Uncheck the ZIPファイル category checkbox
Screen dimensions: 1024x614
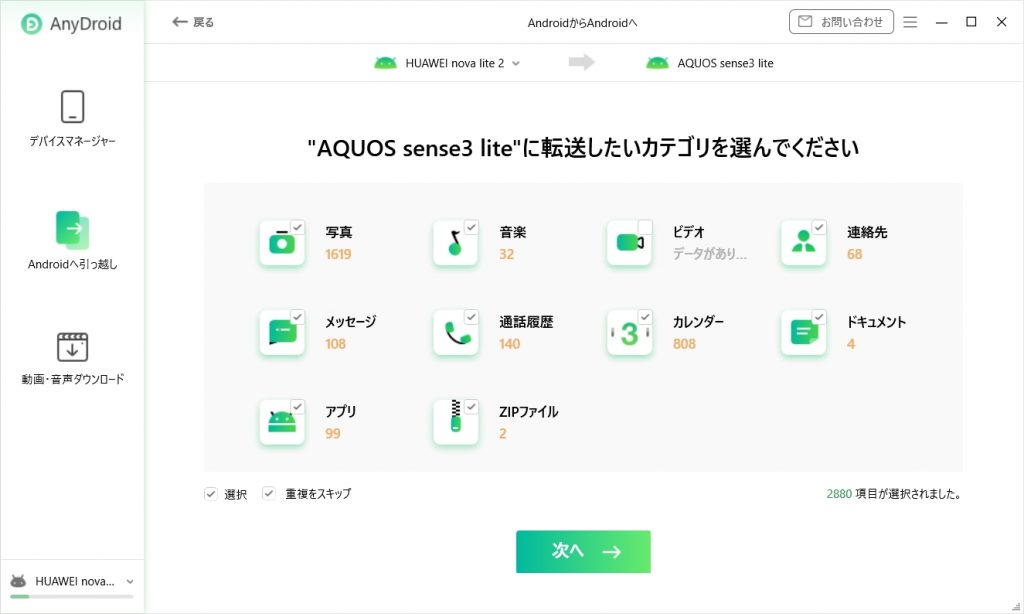click(x=471, y=407)
